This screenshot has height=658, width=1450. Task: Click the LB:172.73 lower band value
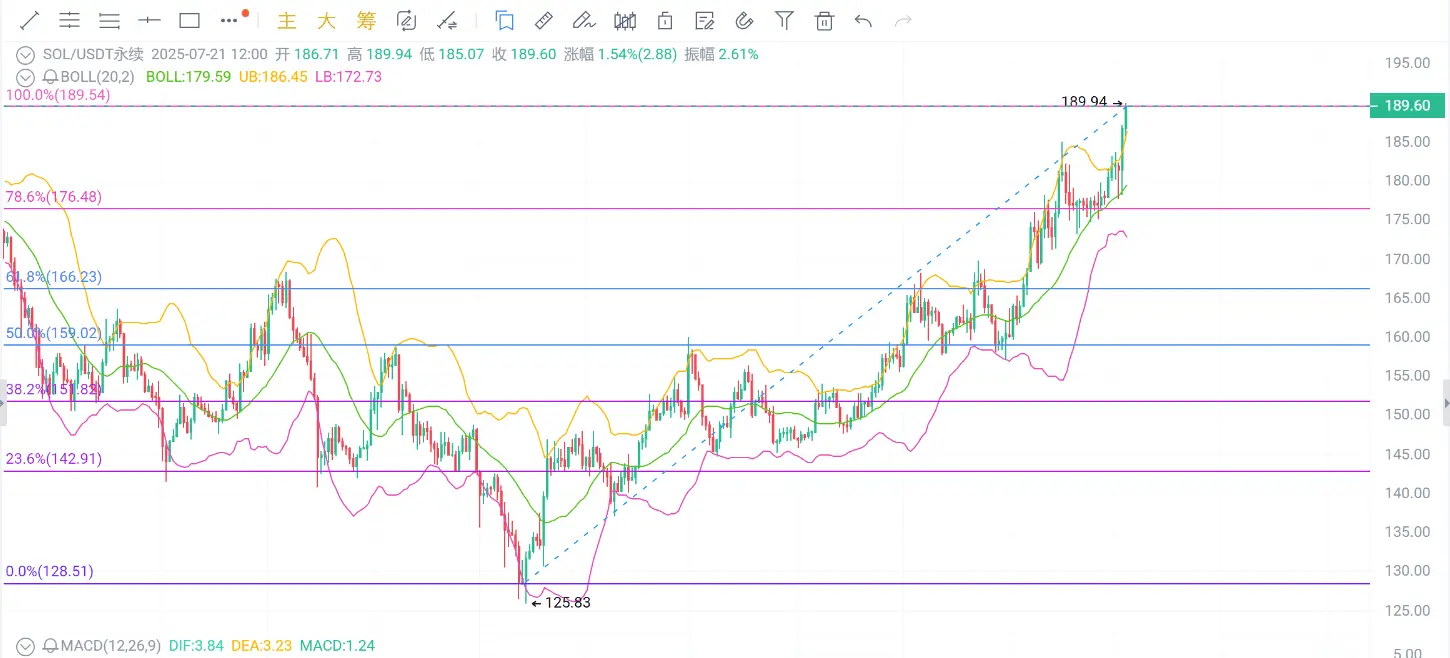point(348,76)
